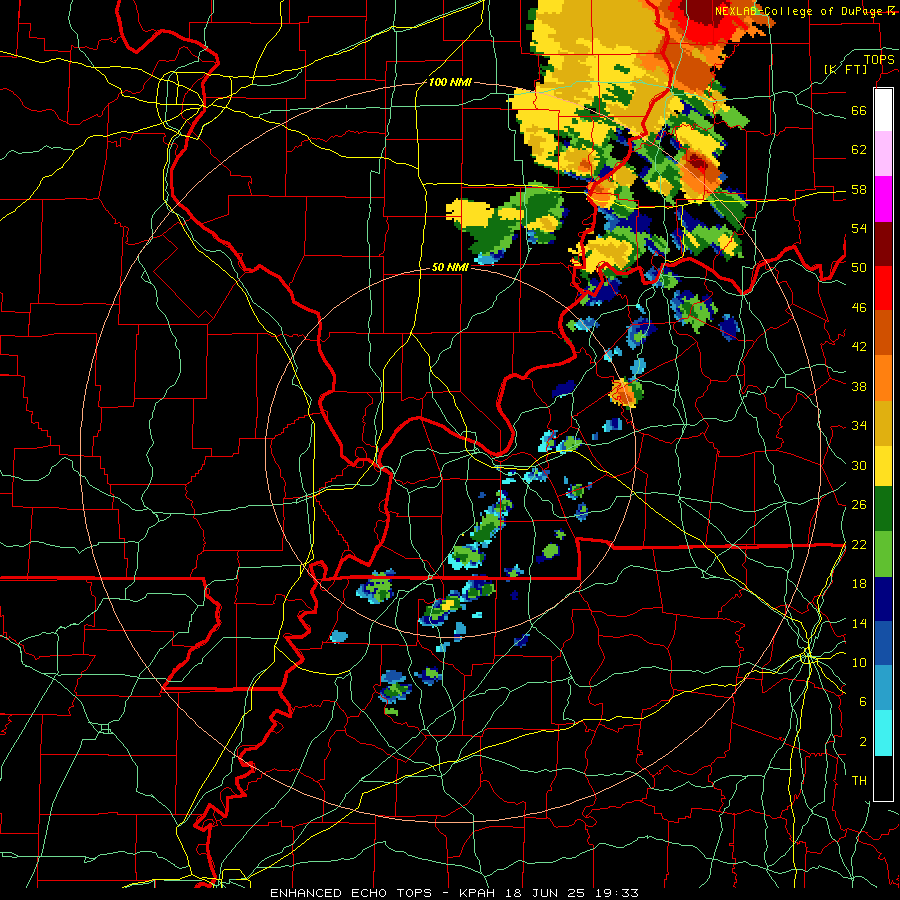Image resolution: width=900 pixels, height=900 pixels.
Task: Click the "54" scale value
Action: pos(859,228)
